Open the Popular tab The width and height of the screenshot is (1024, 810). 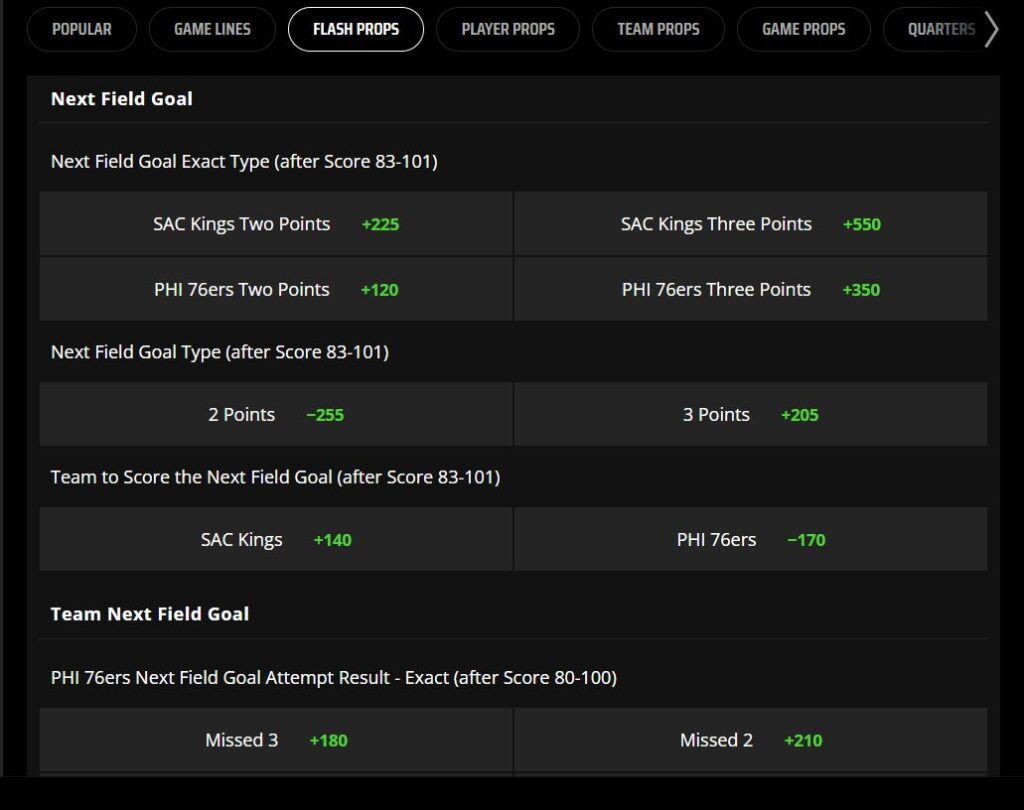click(x=82, y=29)
